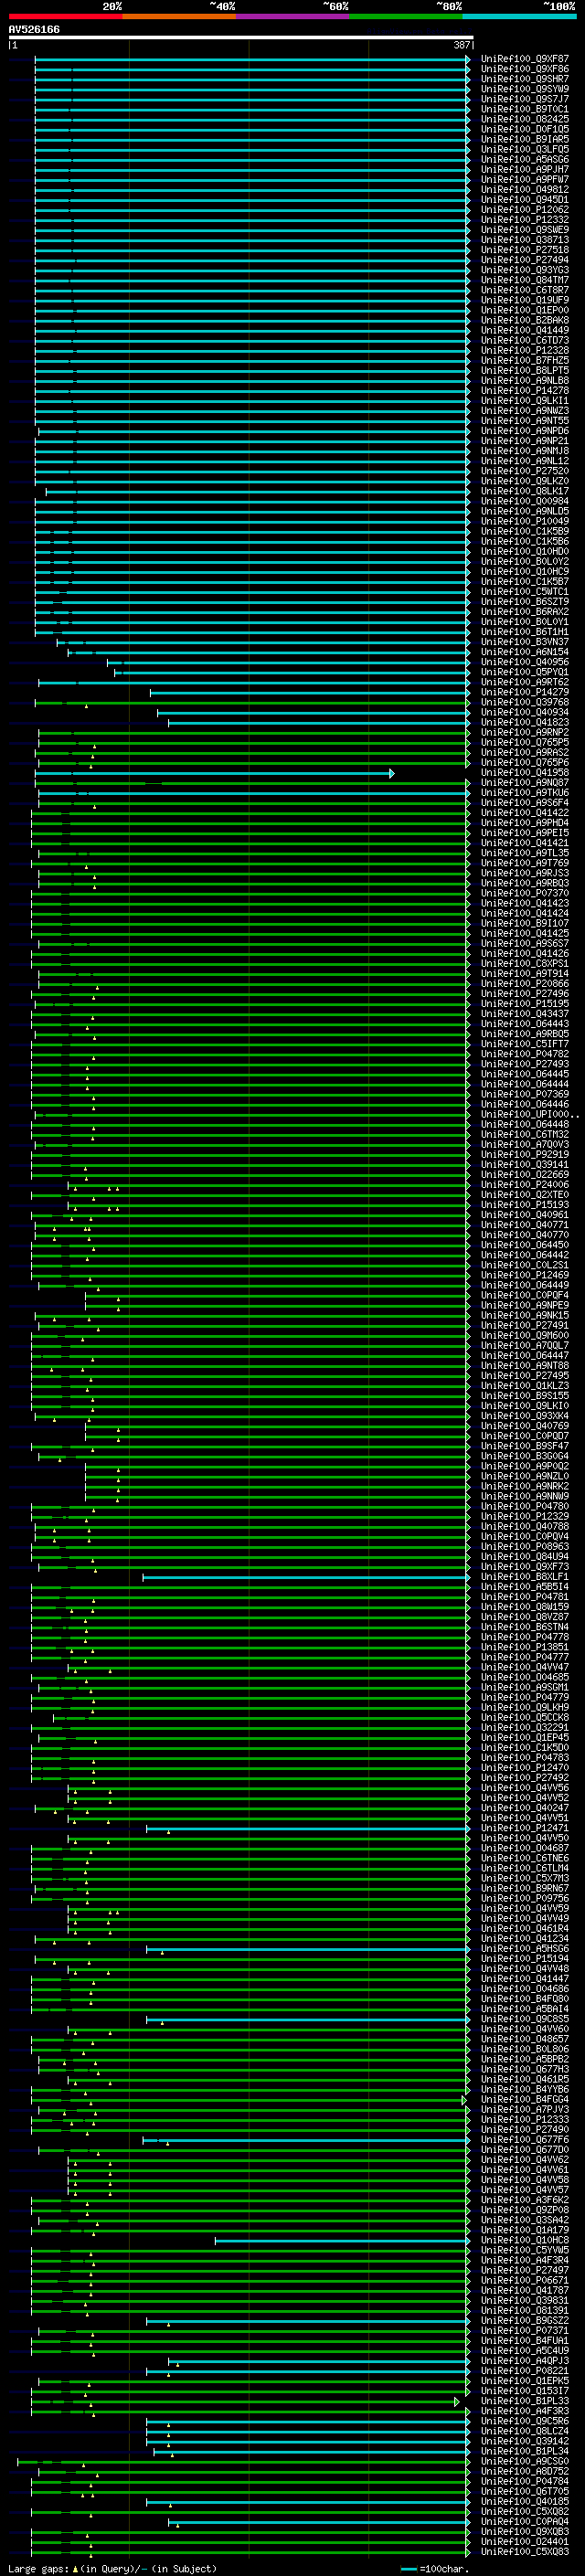Screen dimensions: 585x2576
Task: Select the UniRef100_P07370 label
Action: pos(525,893)
